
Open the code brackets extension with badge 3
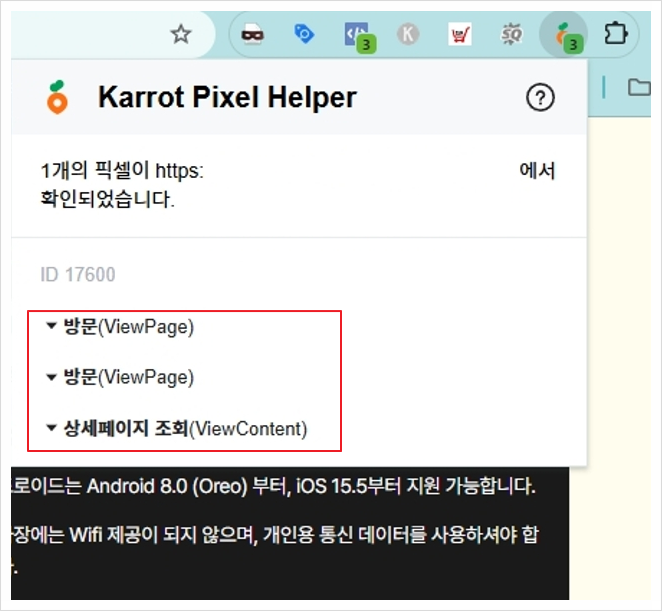tap(360, 37)
